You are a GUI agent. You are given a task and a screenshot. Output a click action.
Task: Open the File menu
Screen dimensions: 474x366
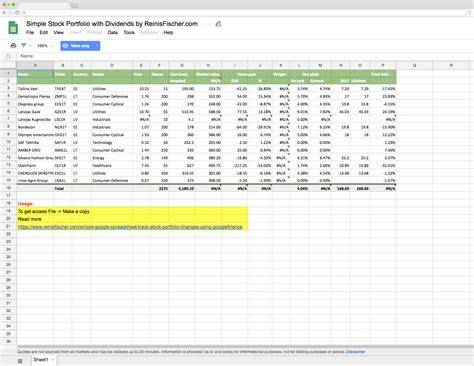30,33
